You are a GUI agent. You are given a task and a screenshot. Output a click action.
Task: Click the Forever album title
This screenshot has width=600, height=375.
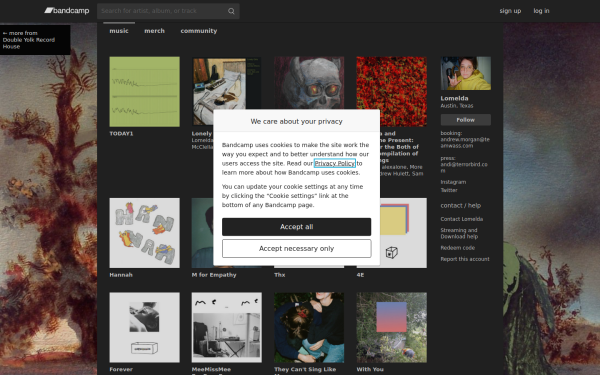tap(121, 369)
